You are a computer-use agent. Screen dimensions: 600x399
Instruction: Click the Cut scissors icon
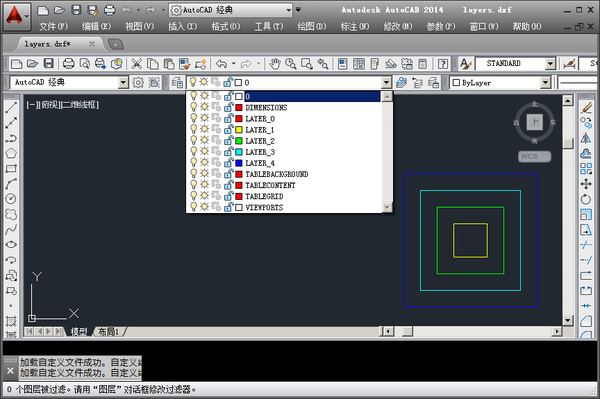pyautogui.click(x=137, y=64)
